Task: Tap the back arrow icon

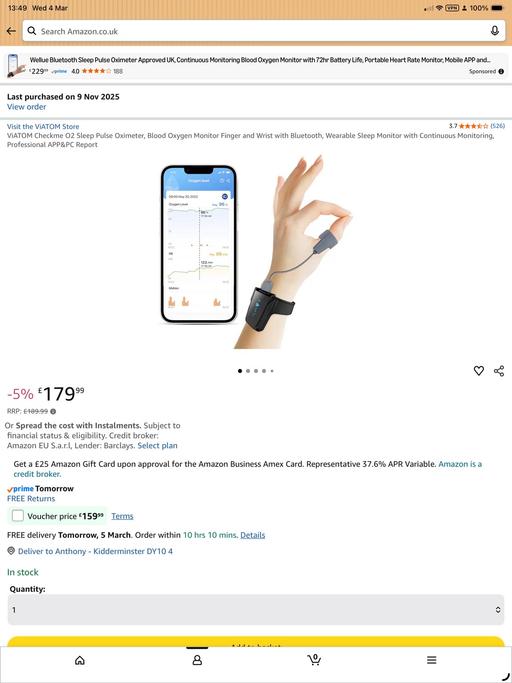Action: tap(11, 31)
